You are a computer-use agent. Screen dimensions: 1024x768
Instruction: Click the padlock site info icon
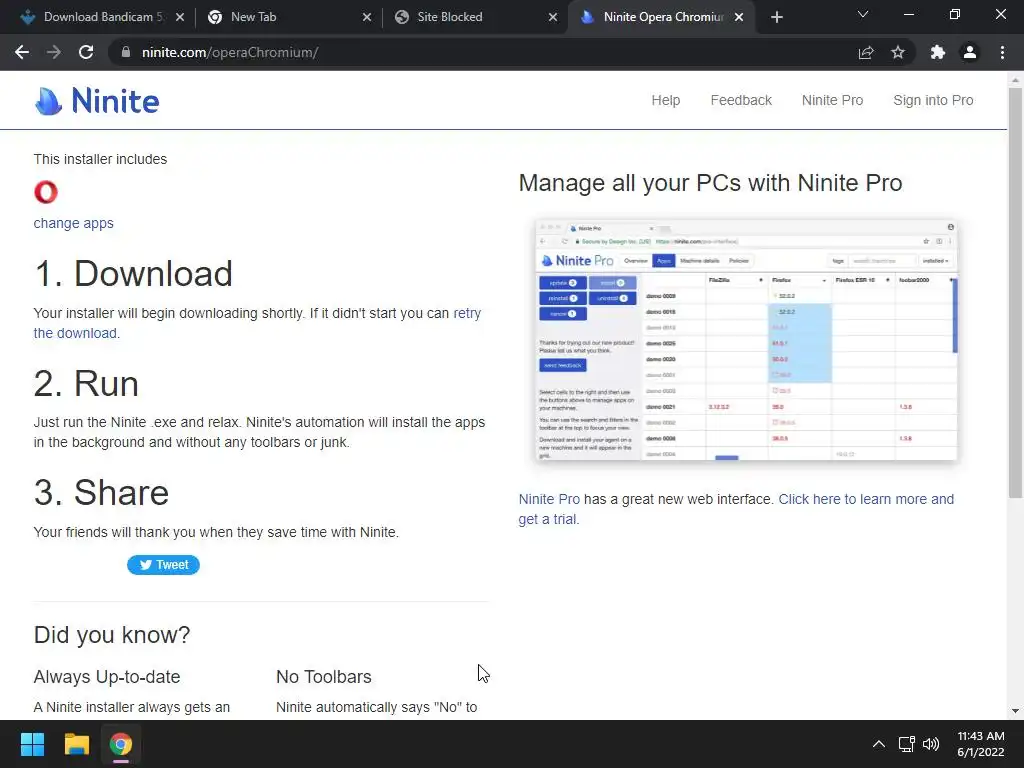point(125,52)
